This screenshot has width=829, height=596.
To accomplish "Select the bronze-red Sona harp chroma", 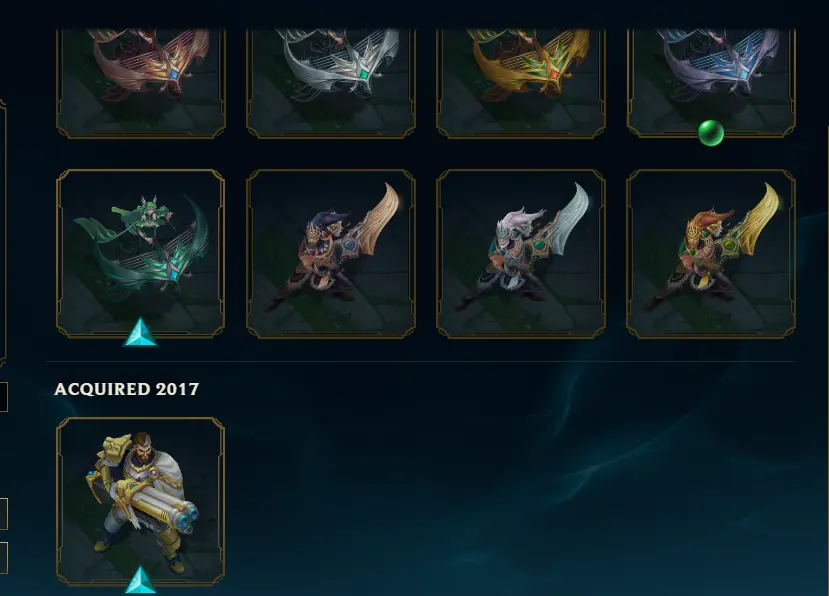I will [141, 82].
